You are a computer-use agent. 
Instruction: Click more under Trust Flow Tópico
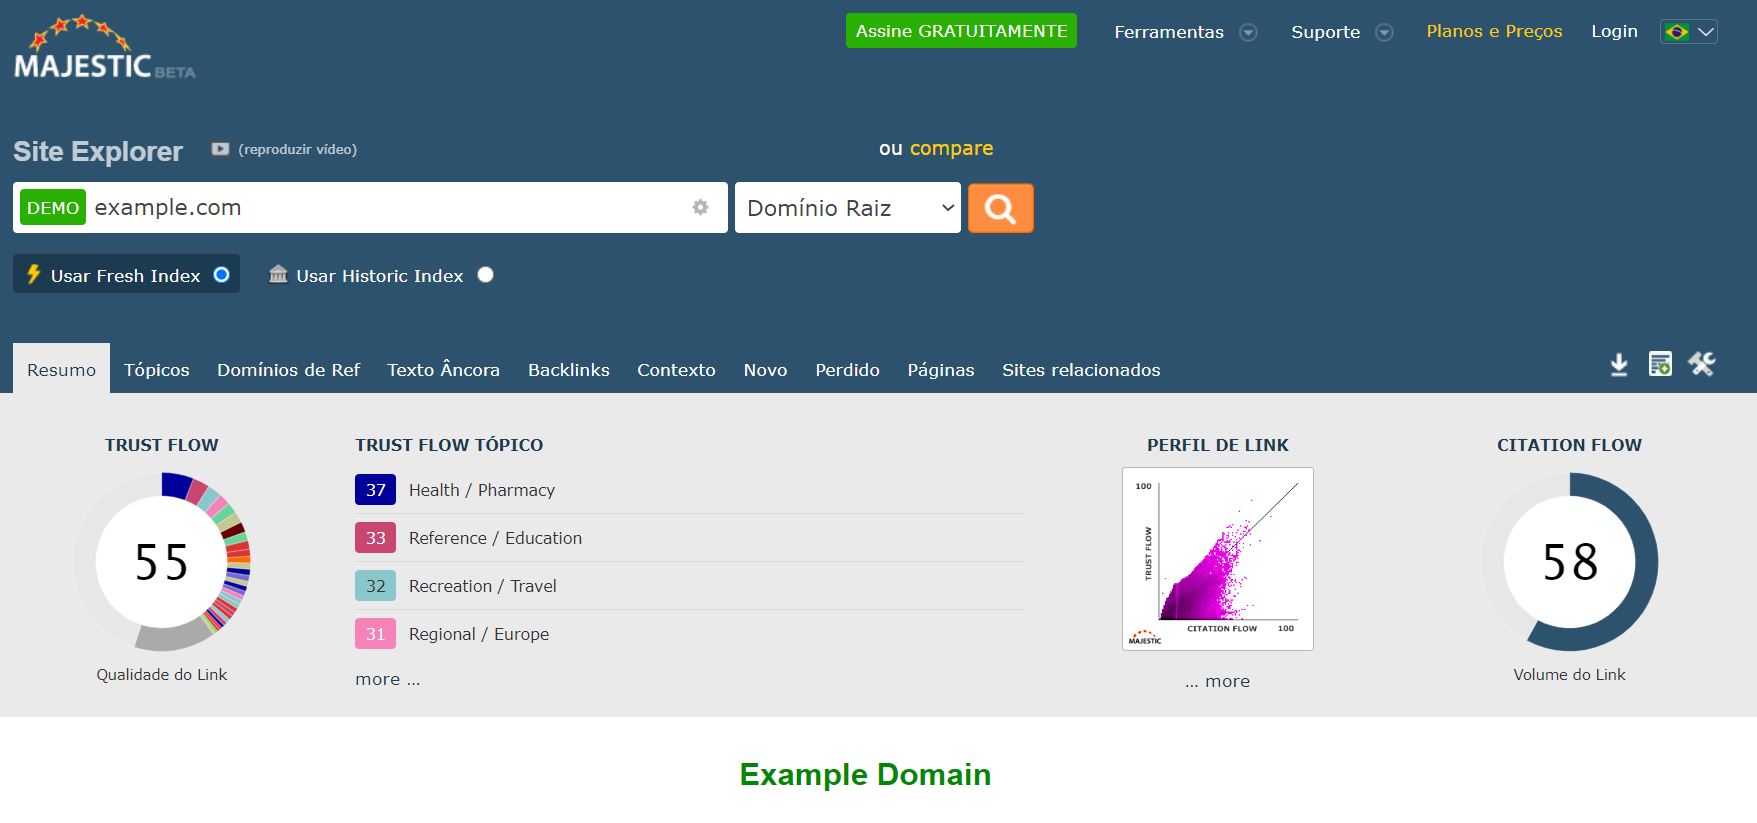[x=387, y=679]
